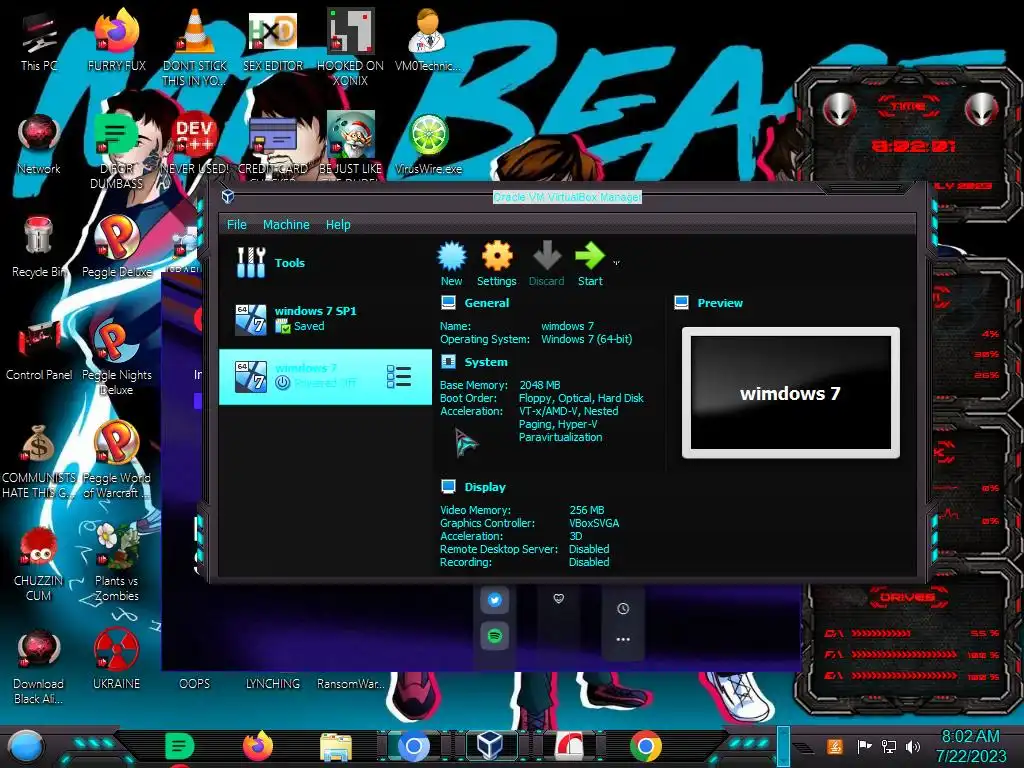Screen dimensions: 1024x768
Task: Click the volume speaker tray icon
Action: 913,746
